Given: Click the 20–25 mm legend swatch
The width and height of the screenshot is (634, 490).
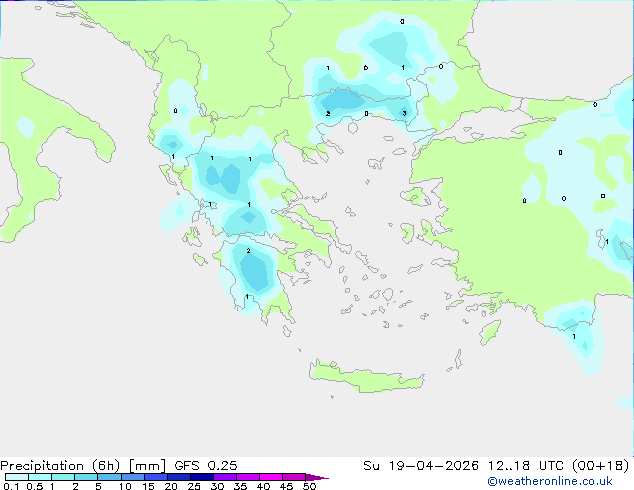Looking at the screenshot, I should pos(179,477).
